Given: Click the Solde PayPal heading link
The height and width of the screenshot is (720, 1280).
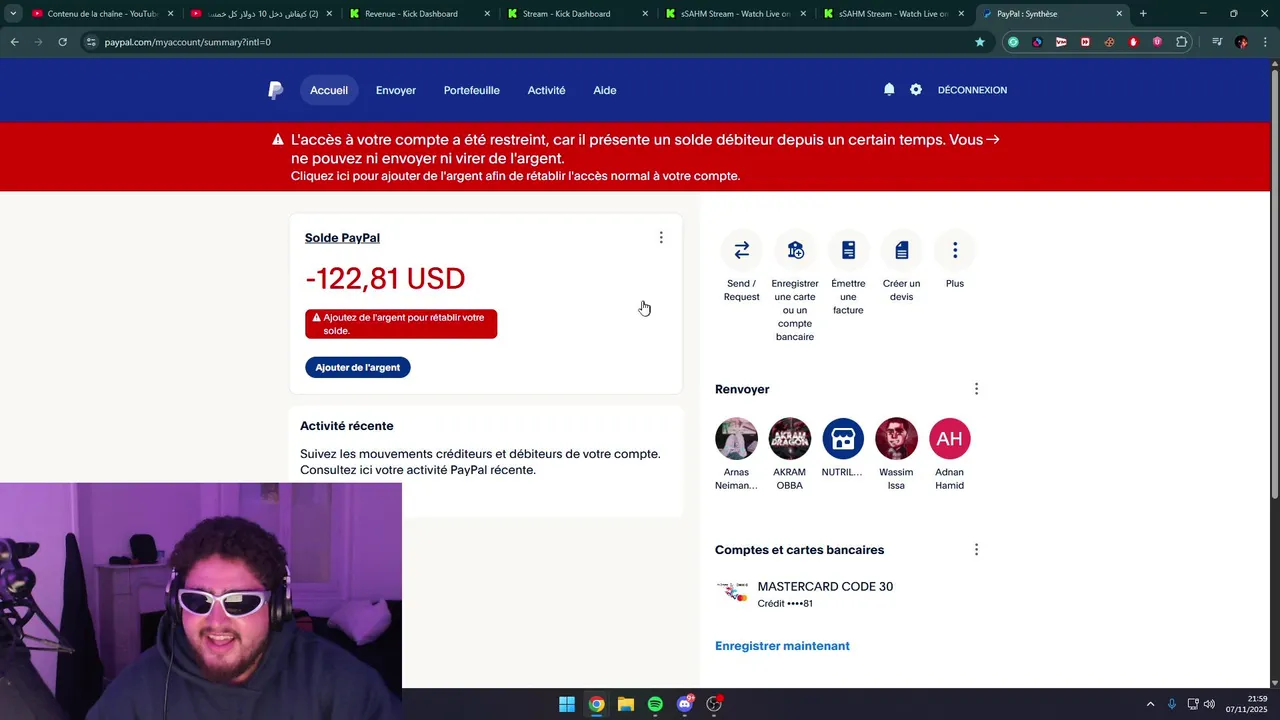Looking at the screenshot, I should 342,238.
